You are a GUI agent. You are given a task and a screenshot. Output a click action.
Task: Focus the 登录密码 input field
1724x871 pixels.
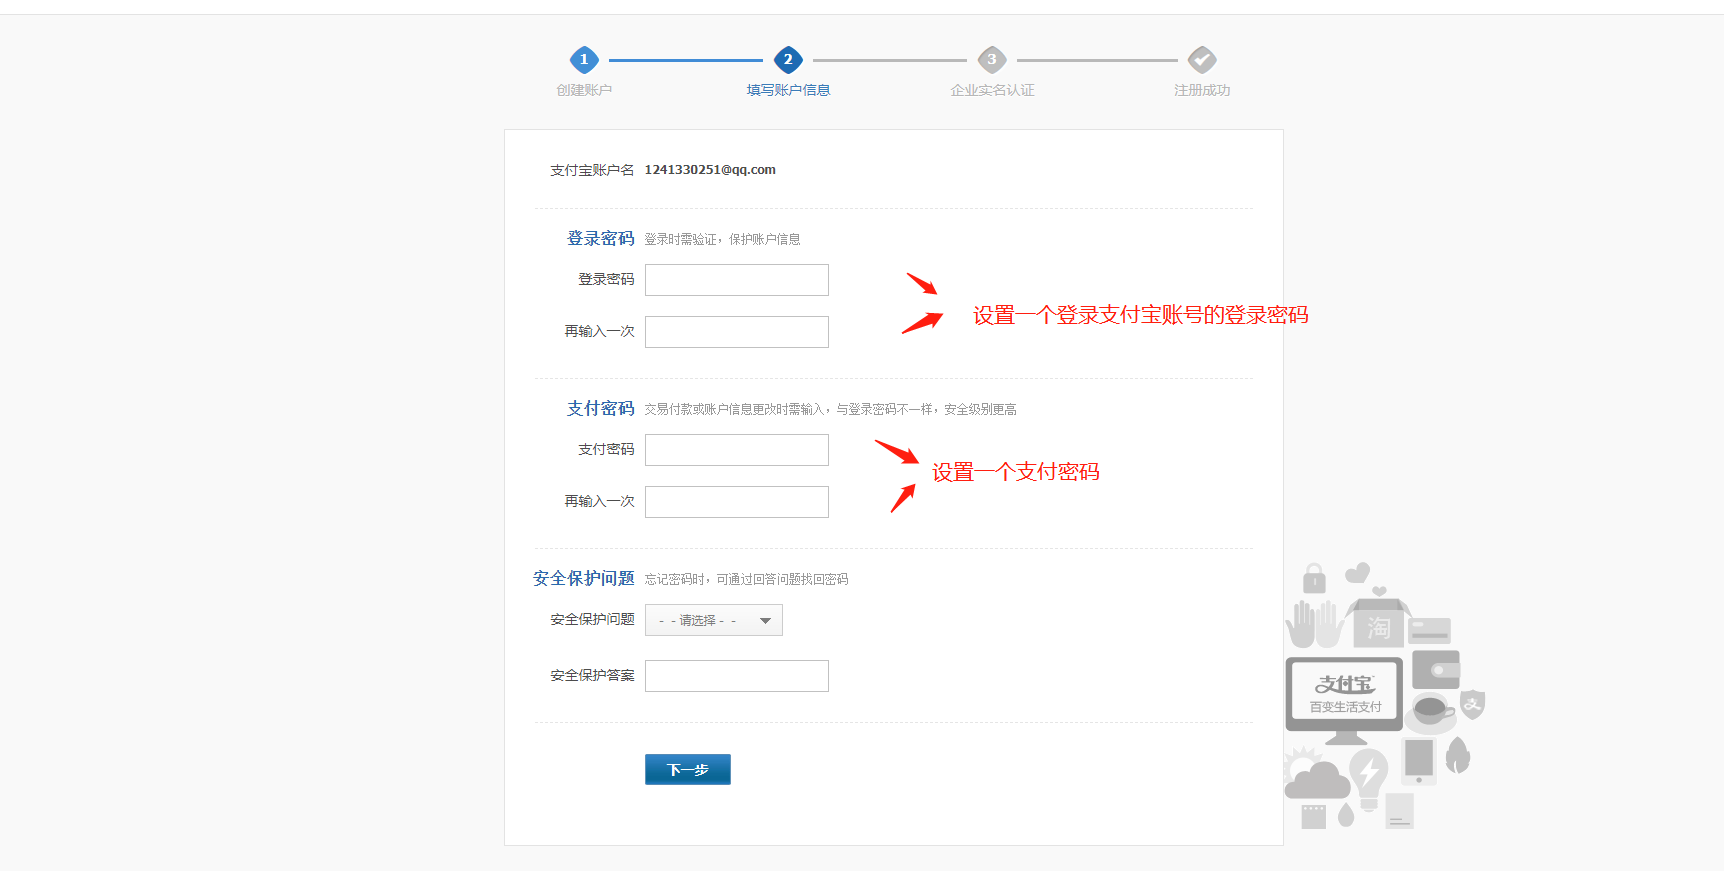pos(737,280)
